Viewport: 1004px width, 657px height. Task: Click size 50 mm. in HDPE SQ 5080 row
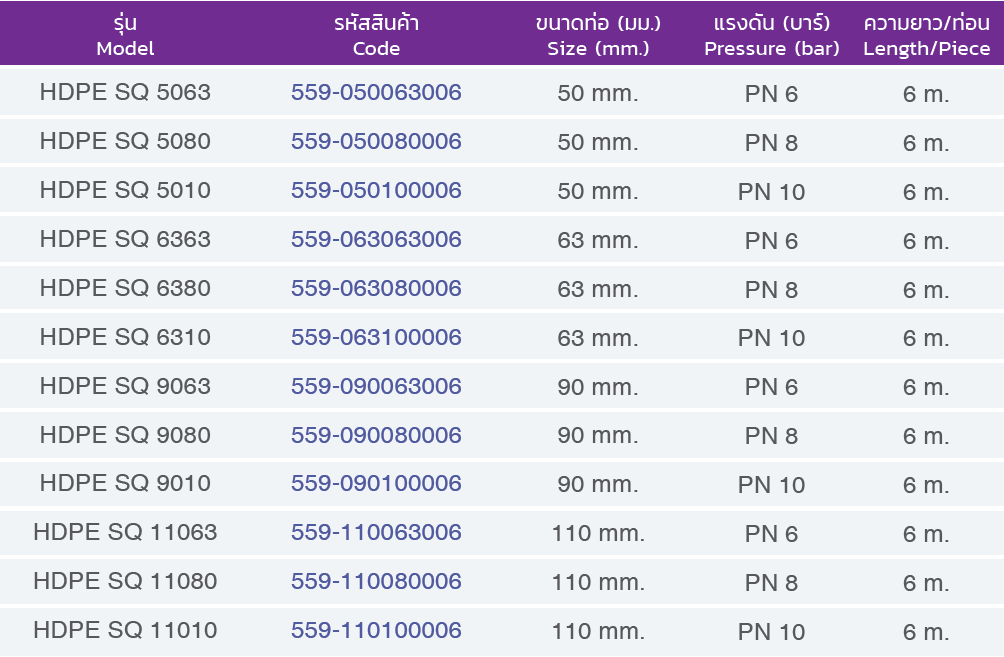click(598, 142)
